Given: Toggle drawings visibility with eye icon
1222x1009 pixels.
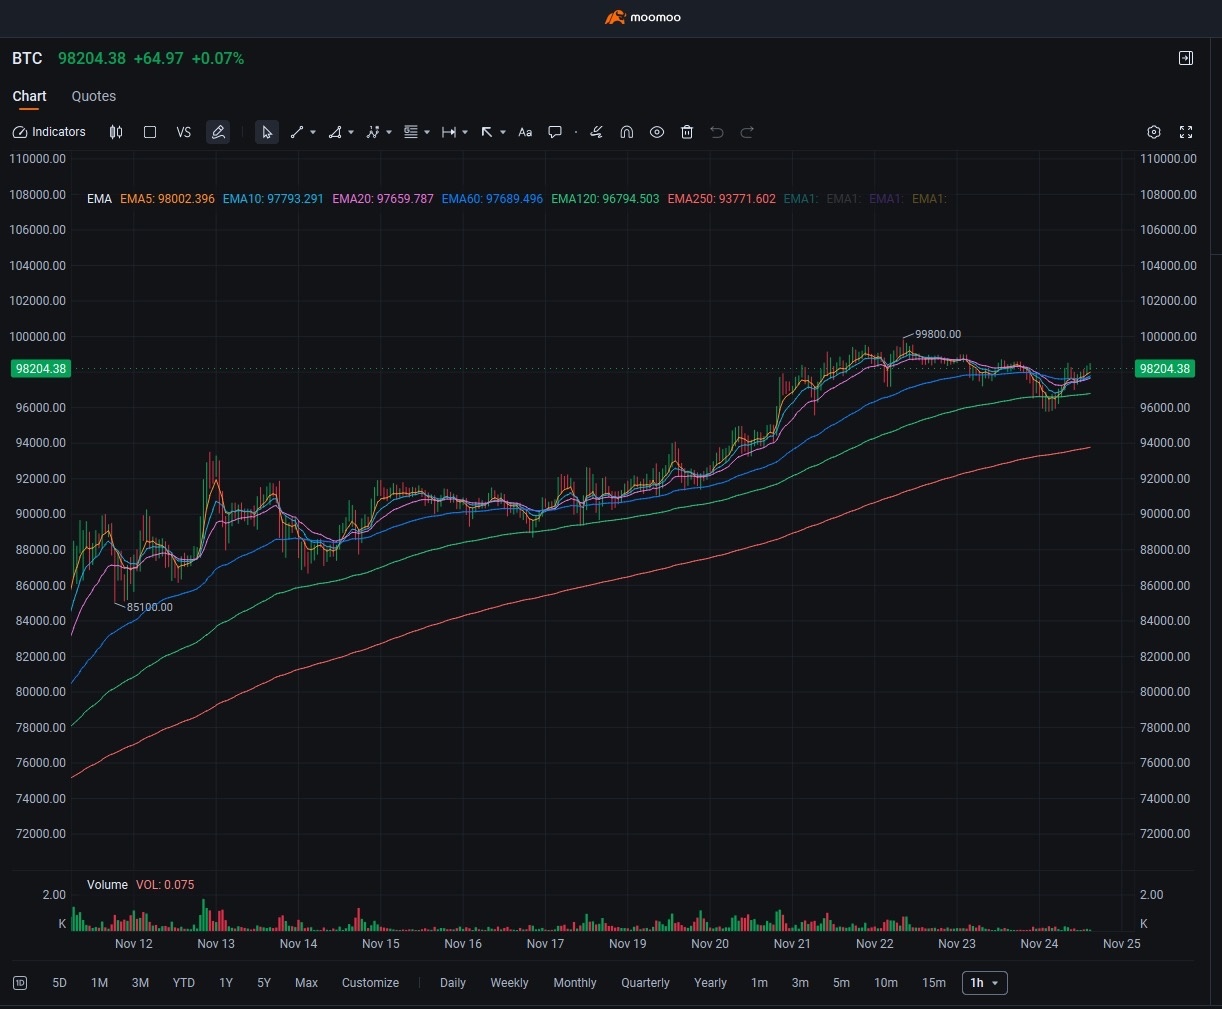Looking at the screenshot, I should [657, 132].
